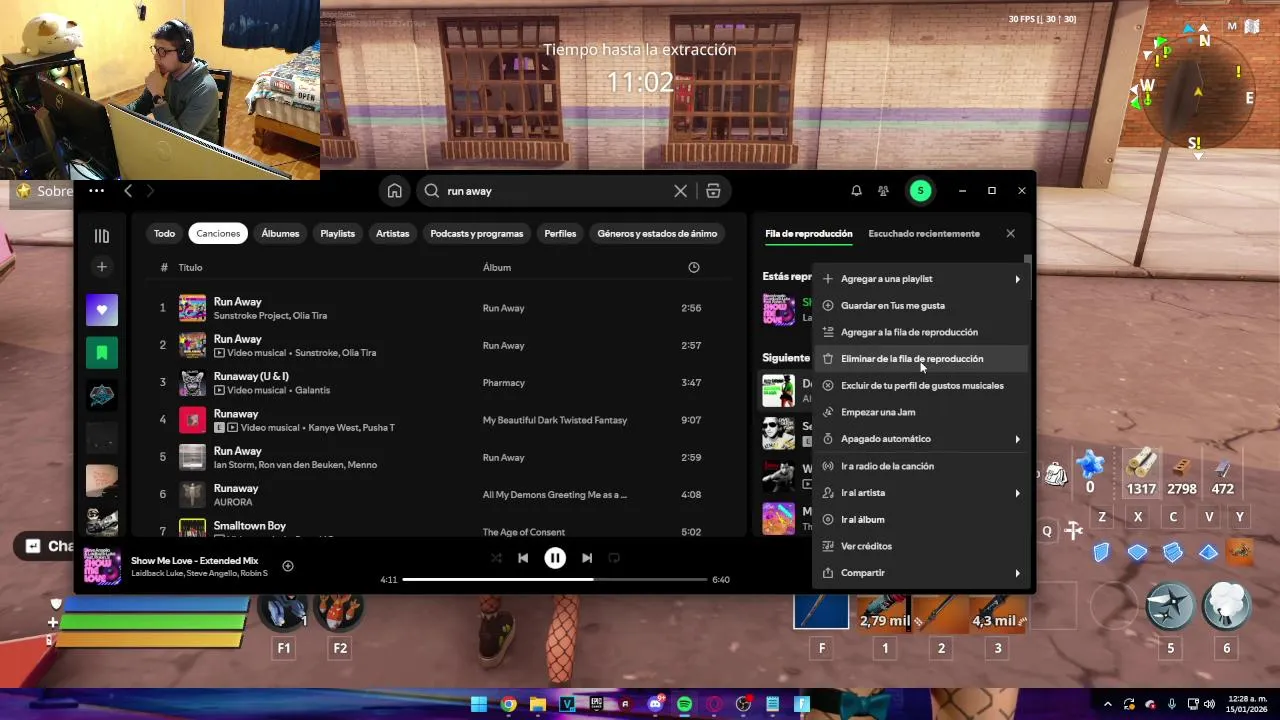1280x720 pixels.
Task: Open Windows Start button on taskbar
Action: 479,704
